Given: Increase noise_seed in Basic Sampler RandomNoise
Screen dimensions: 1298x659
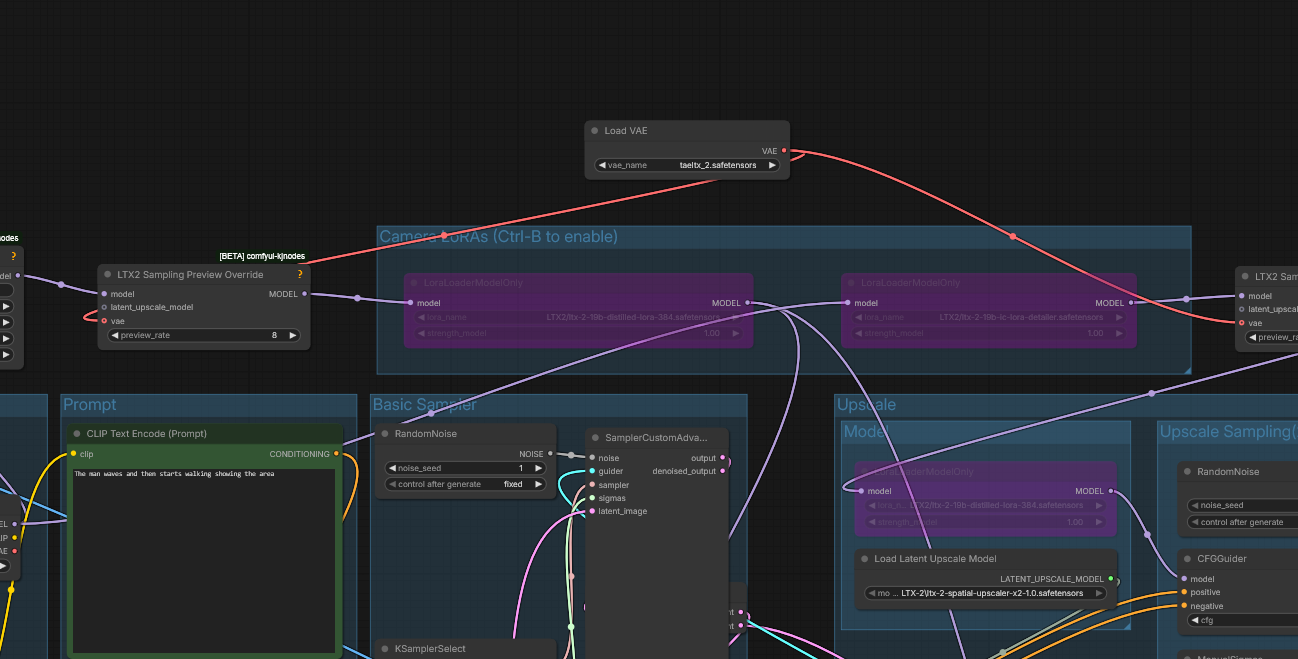Looking at the screenshot, I should coord(539,468).
